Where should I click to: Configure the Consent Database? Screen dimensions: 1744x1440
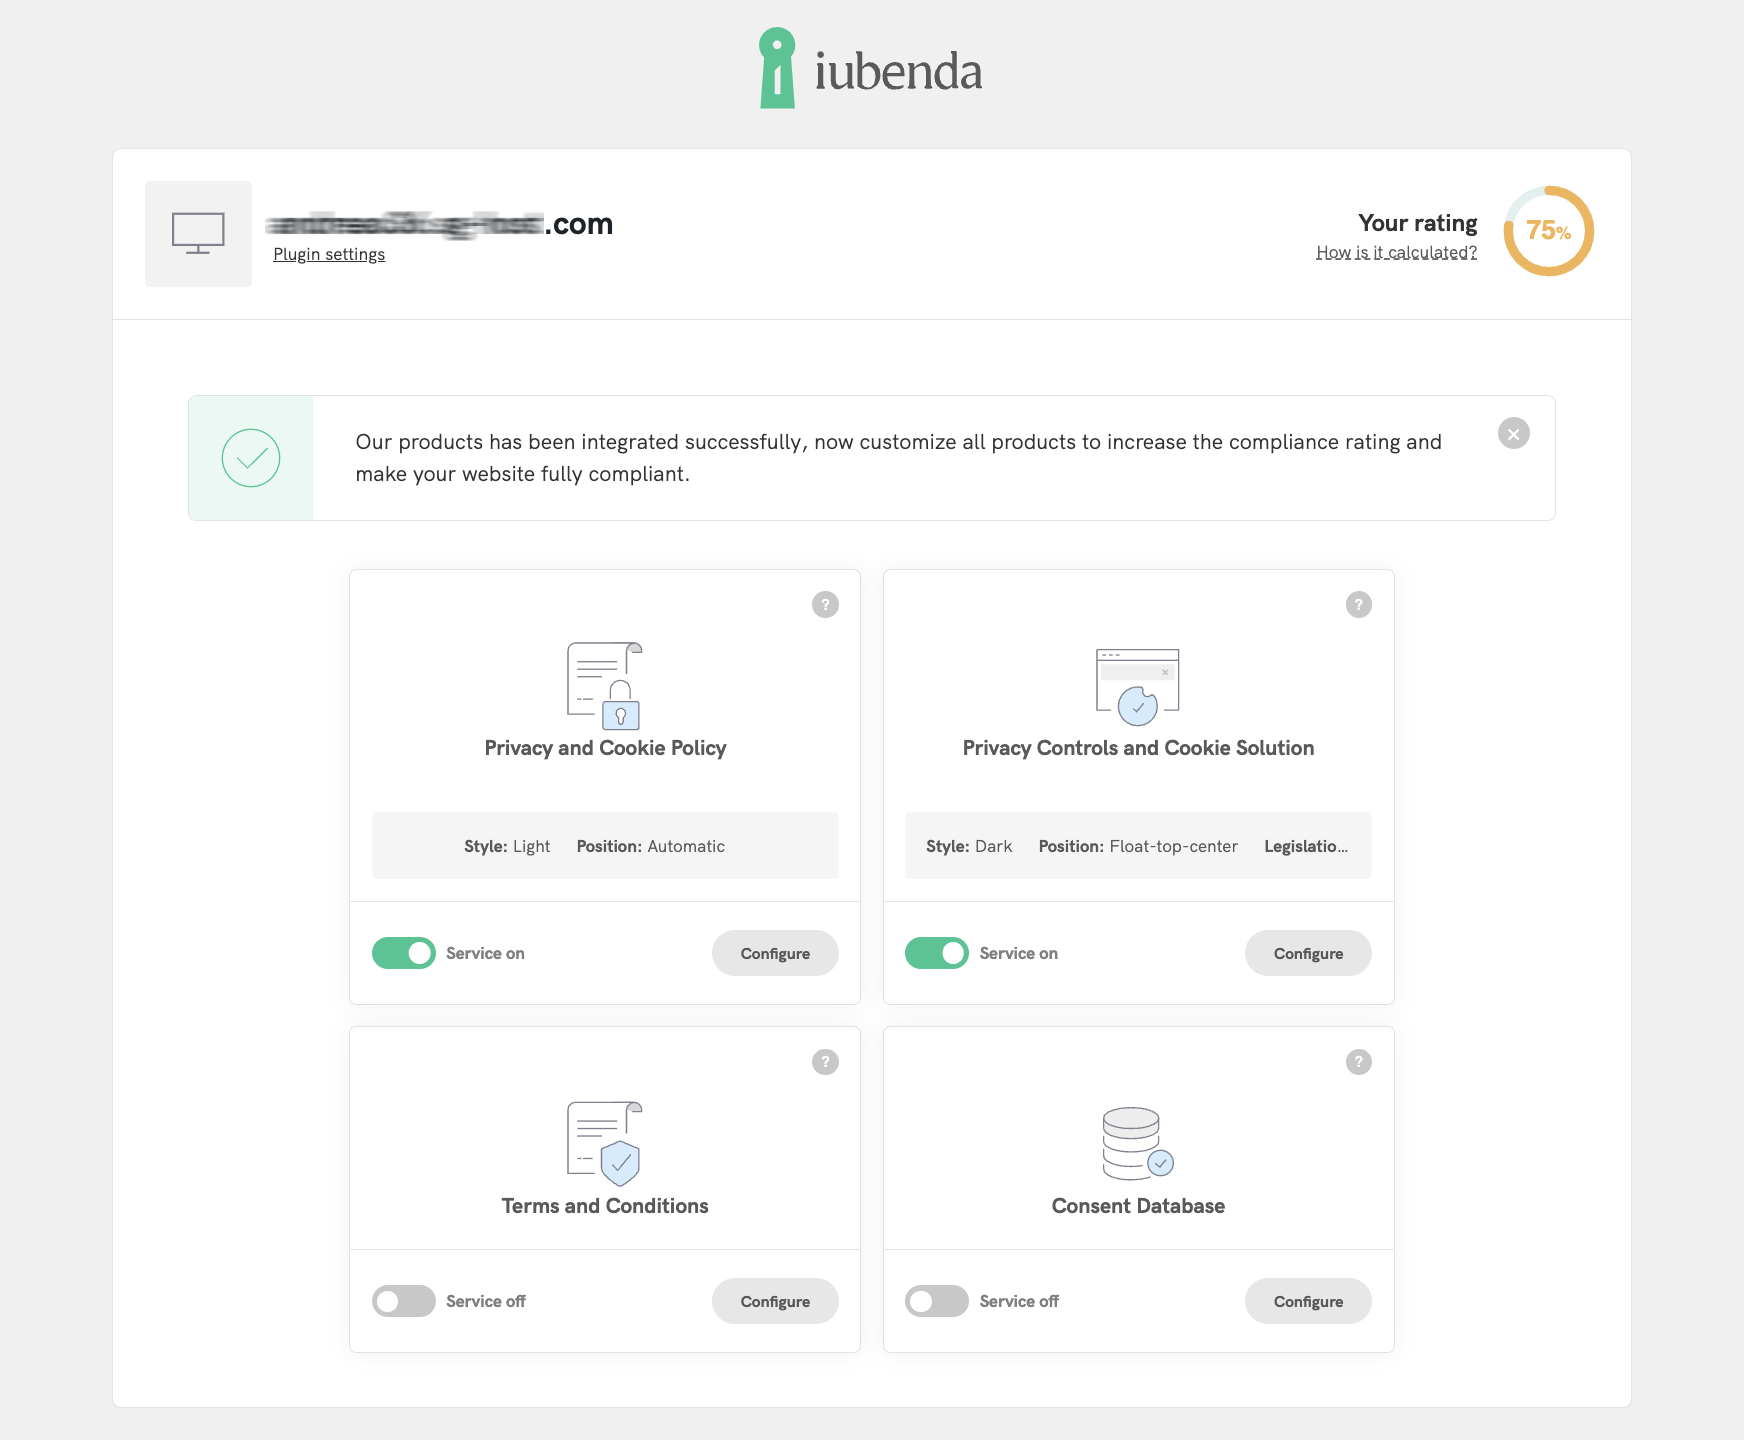click(x=1308, y=1301)
